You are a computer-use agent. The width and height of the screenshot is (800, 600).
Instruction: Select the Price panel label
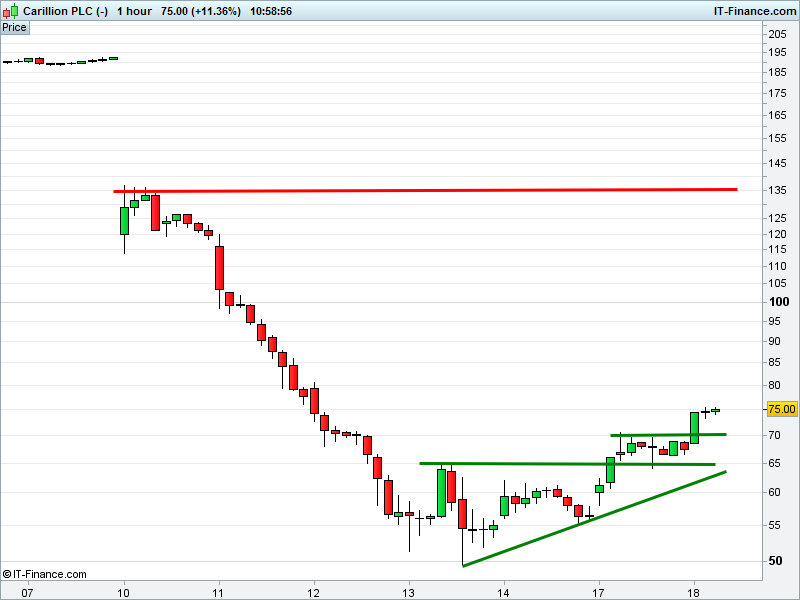(x=14, y=28)
